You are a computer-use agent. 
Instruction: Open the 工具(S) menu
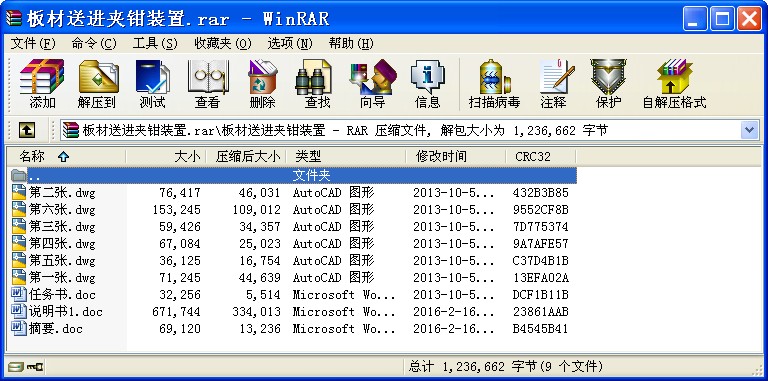[x=155, y=44]
